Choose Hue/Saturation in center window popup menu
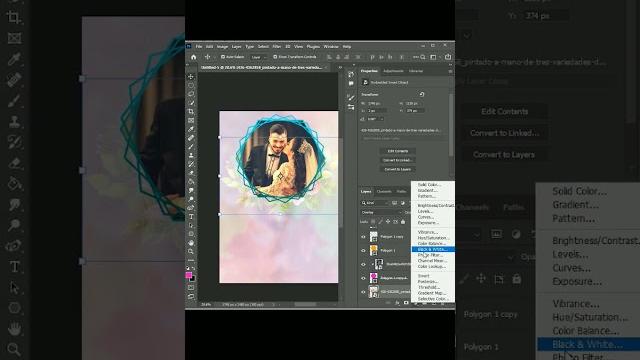The height and width of the screenshot is (360, 640). coord(433,238)
